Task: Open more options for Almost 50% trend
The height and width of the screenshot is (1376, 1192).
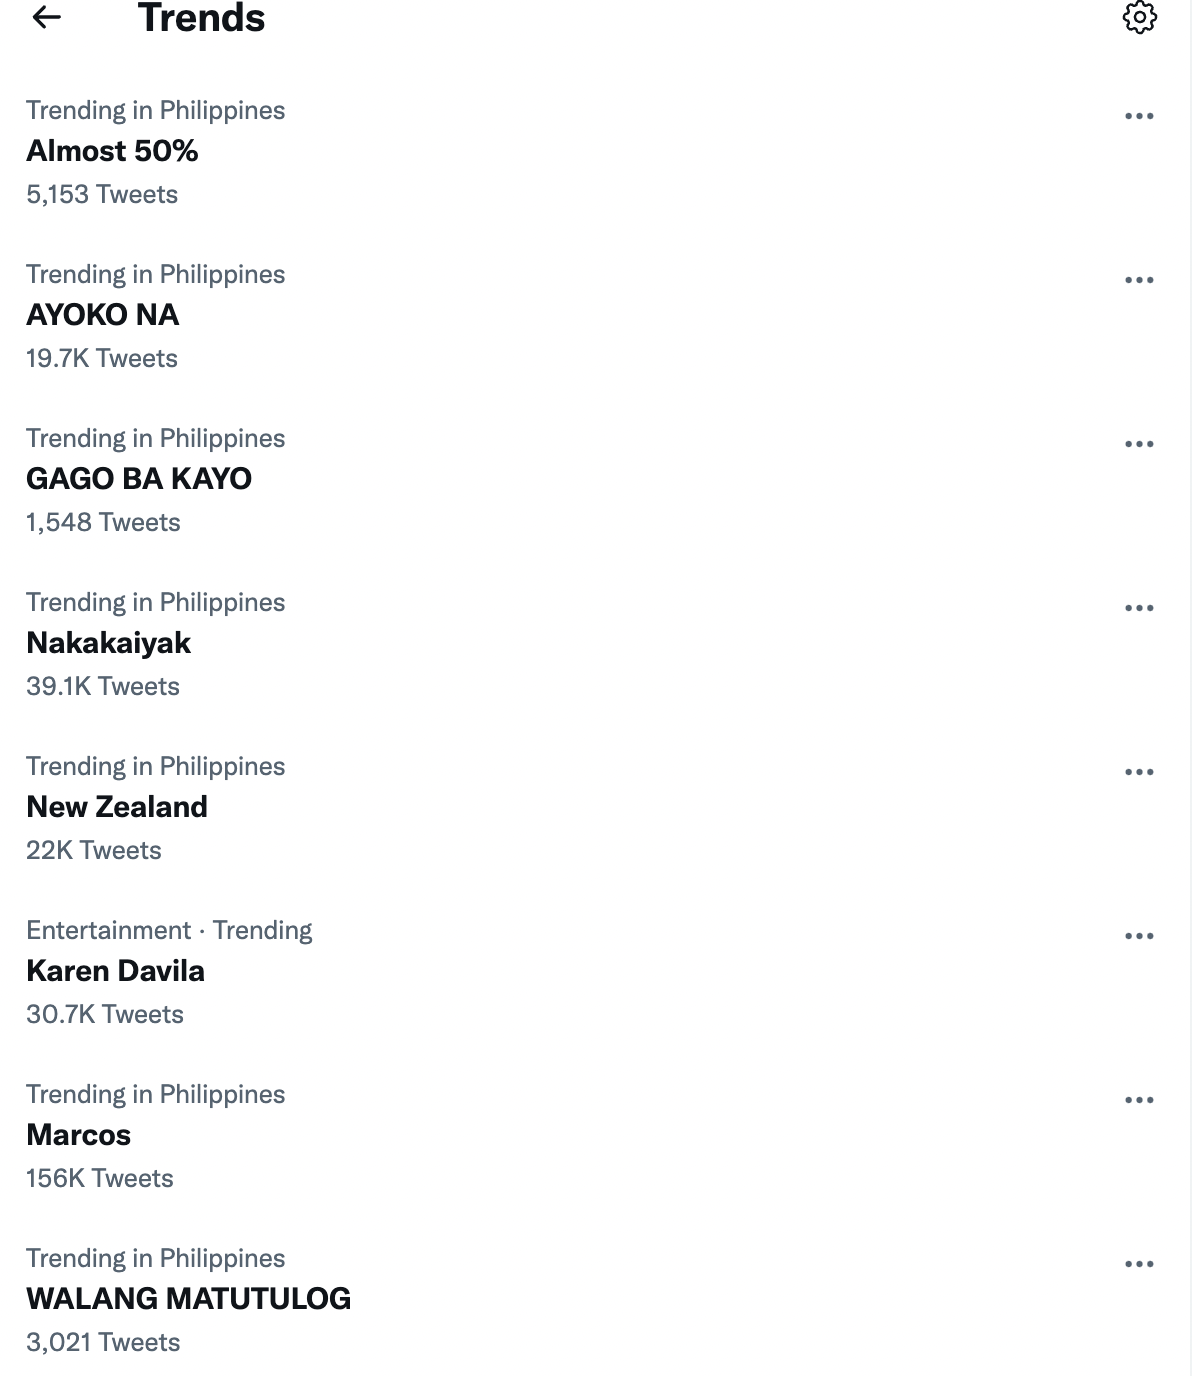Action: 1139,116
